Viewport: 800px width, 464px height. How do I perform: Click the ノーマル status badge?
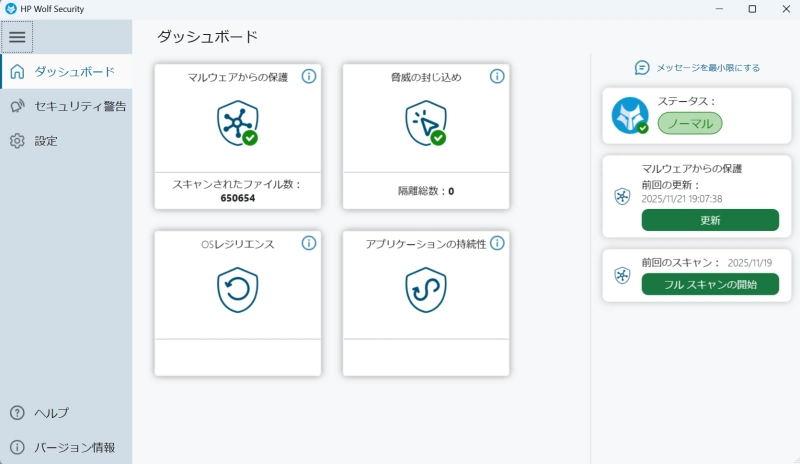pos(690,124)
